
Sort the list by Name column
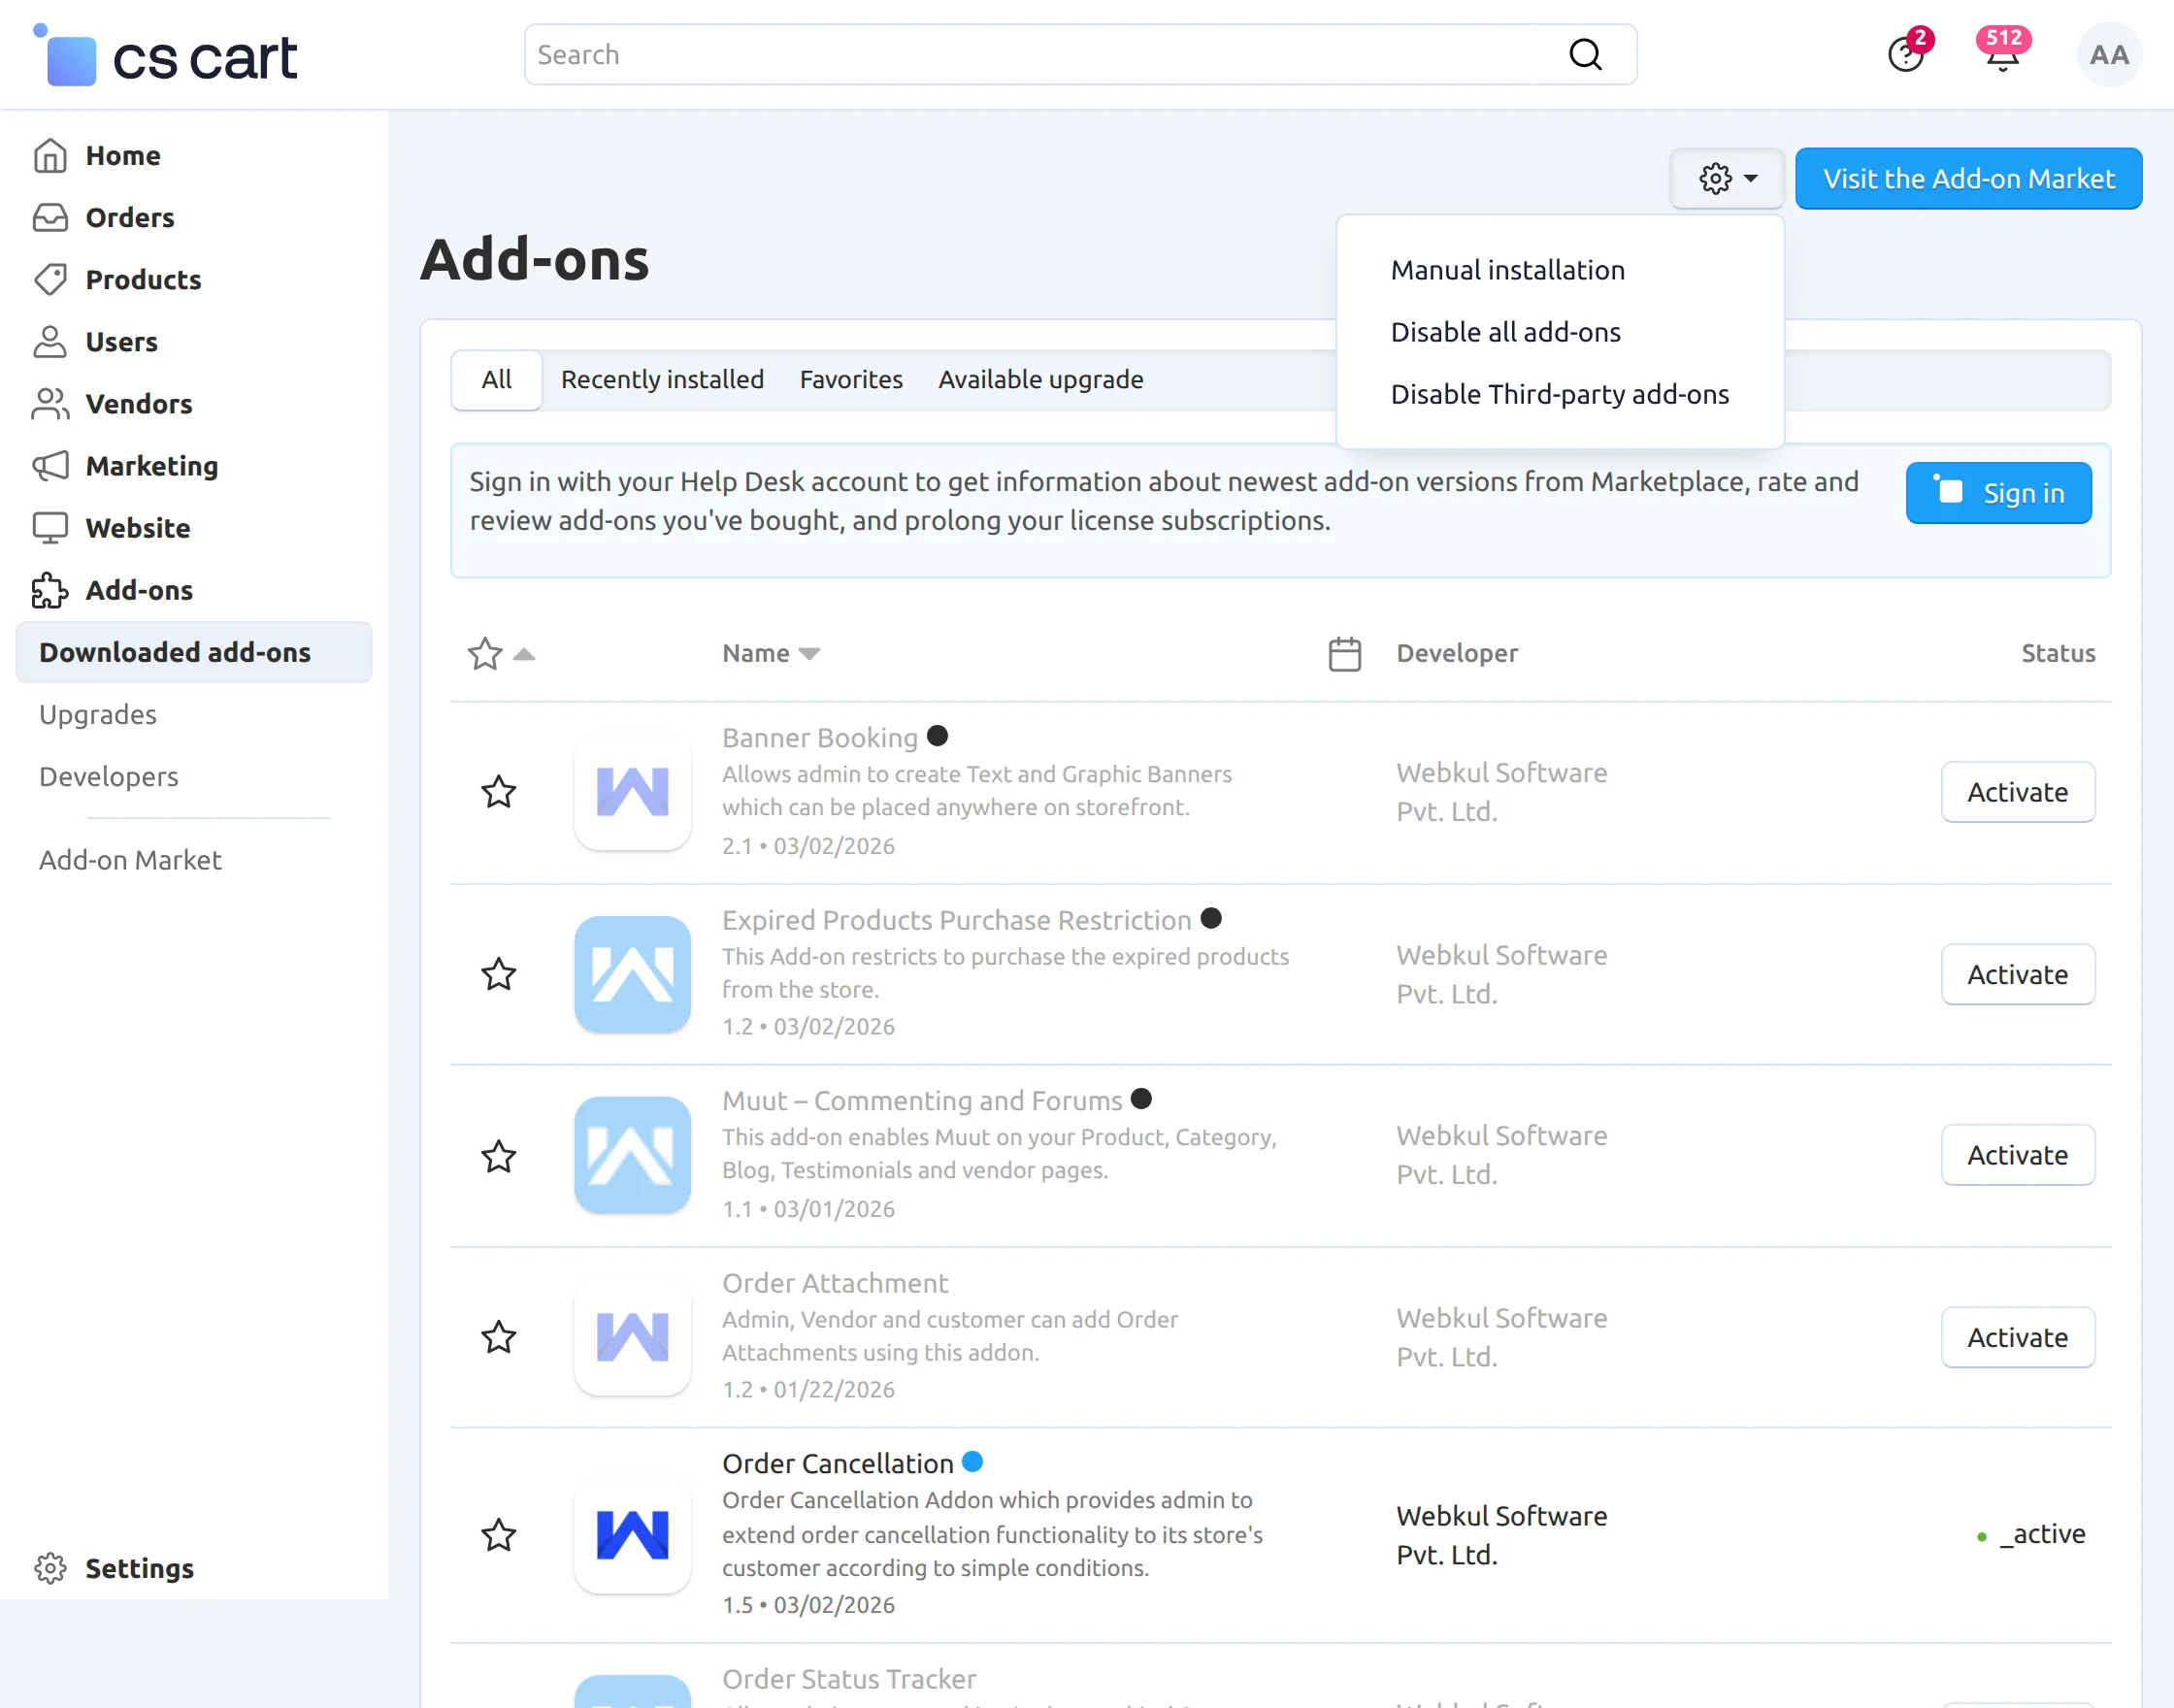[771, 654]
